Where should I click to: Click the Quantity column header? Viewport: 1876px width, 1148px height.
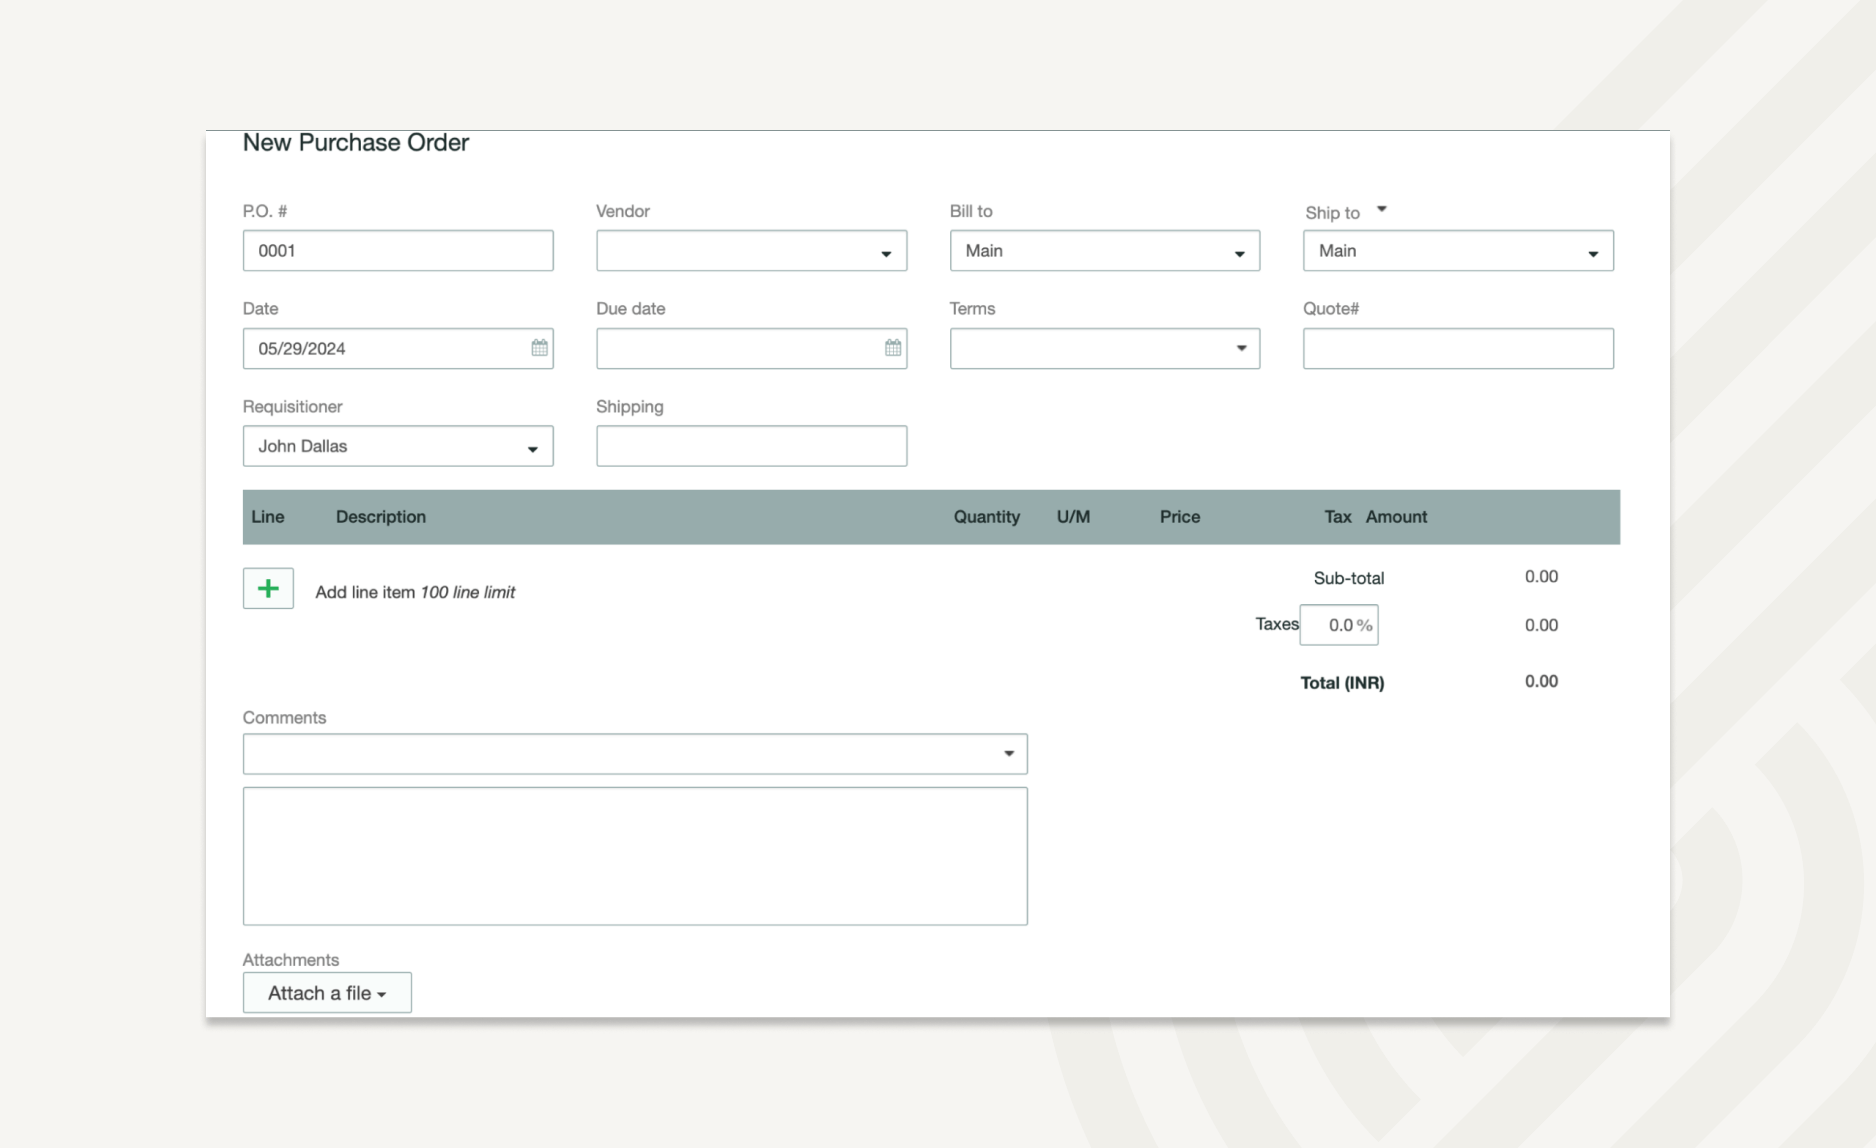987,517
